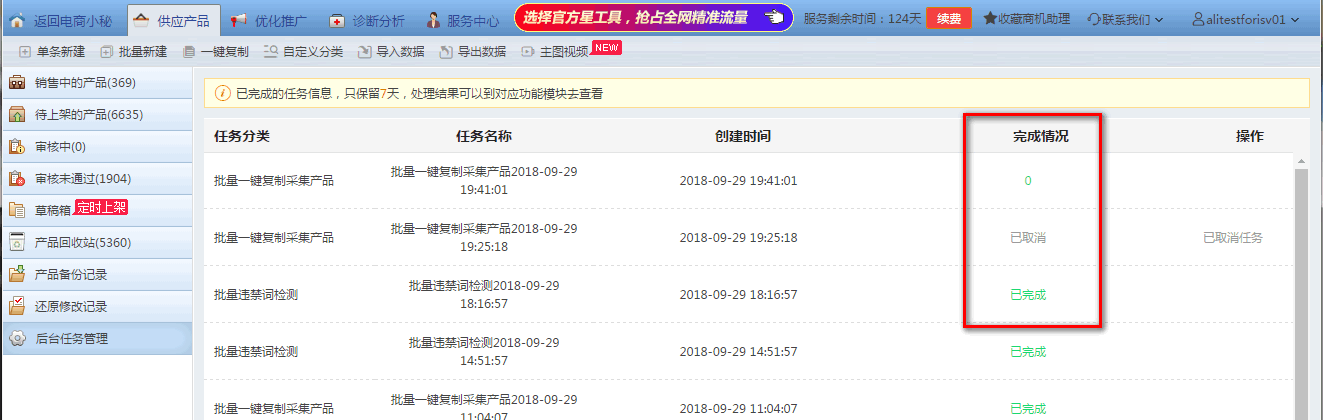The height and width of the screenshot is (420, 1323).
Task: Open 待上架的产品(6635) in the sidebar
Action: [x=96, y=115]
